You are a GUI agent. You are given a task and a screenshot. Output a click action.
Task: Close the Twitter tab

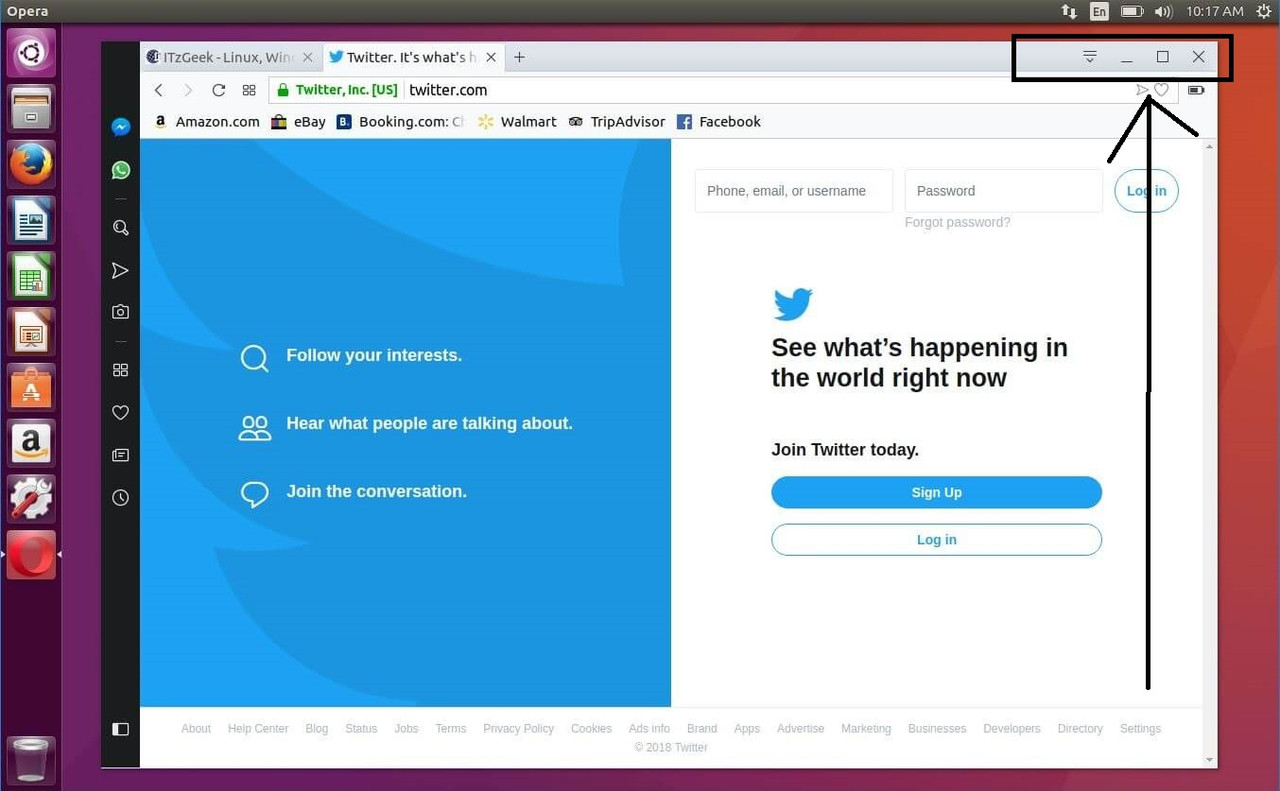[x=489, y=57]
